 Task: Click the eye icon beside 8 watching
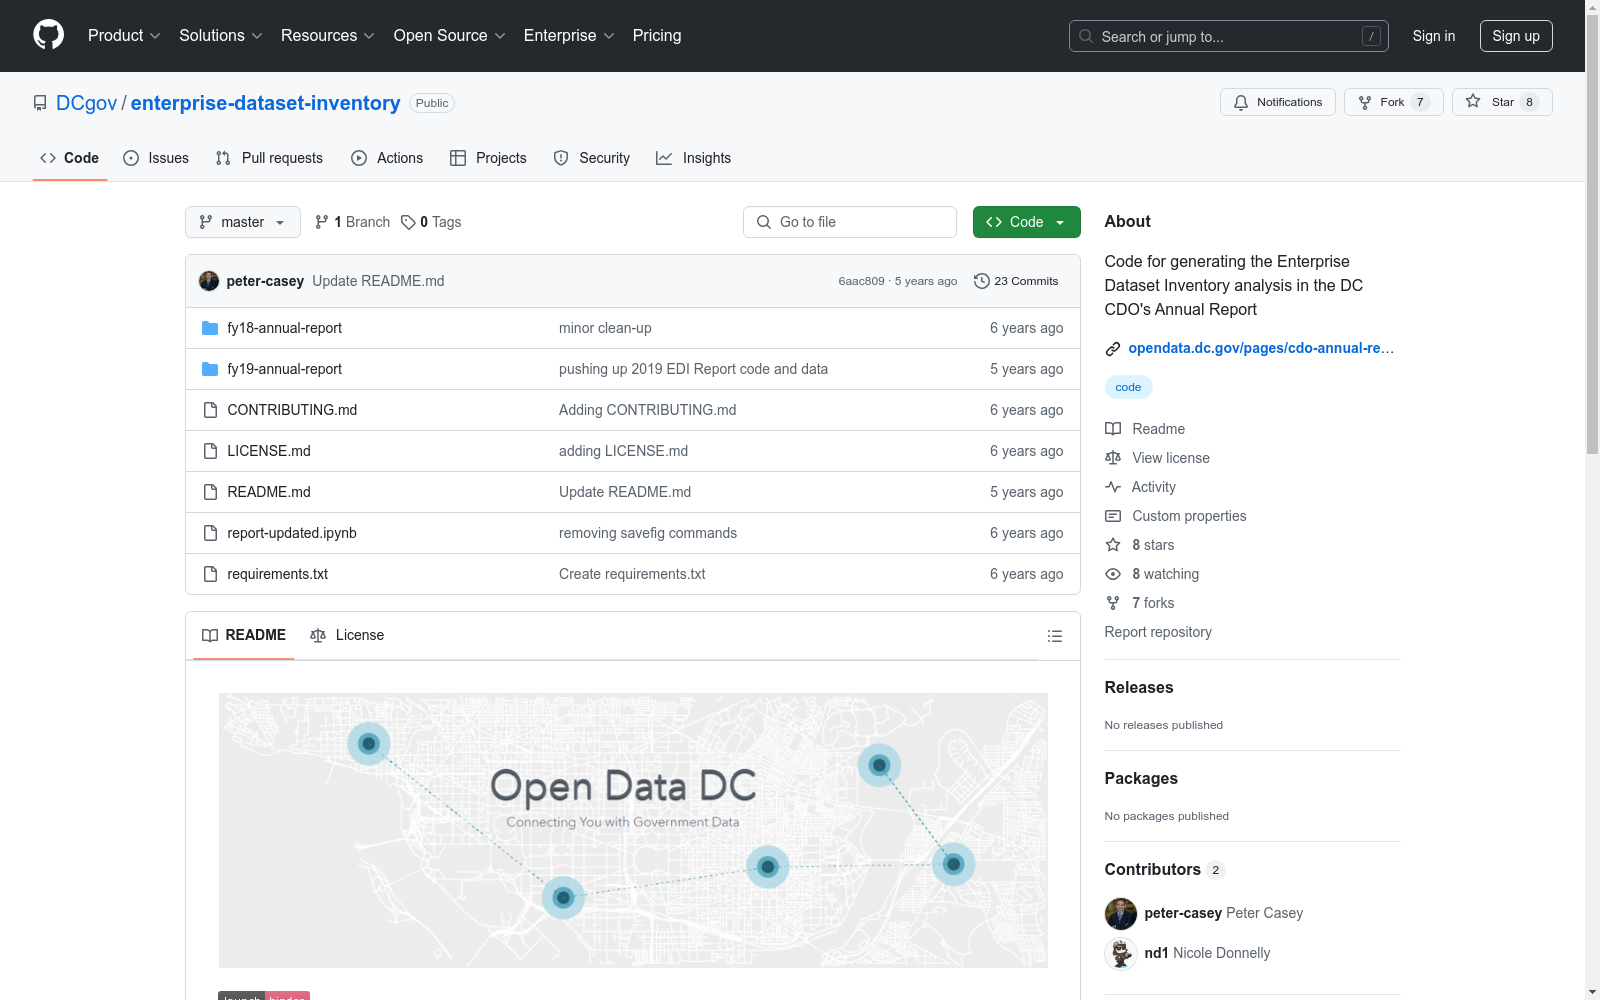pyautogui.click(x=1113, y=574)
